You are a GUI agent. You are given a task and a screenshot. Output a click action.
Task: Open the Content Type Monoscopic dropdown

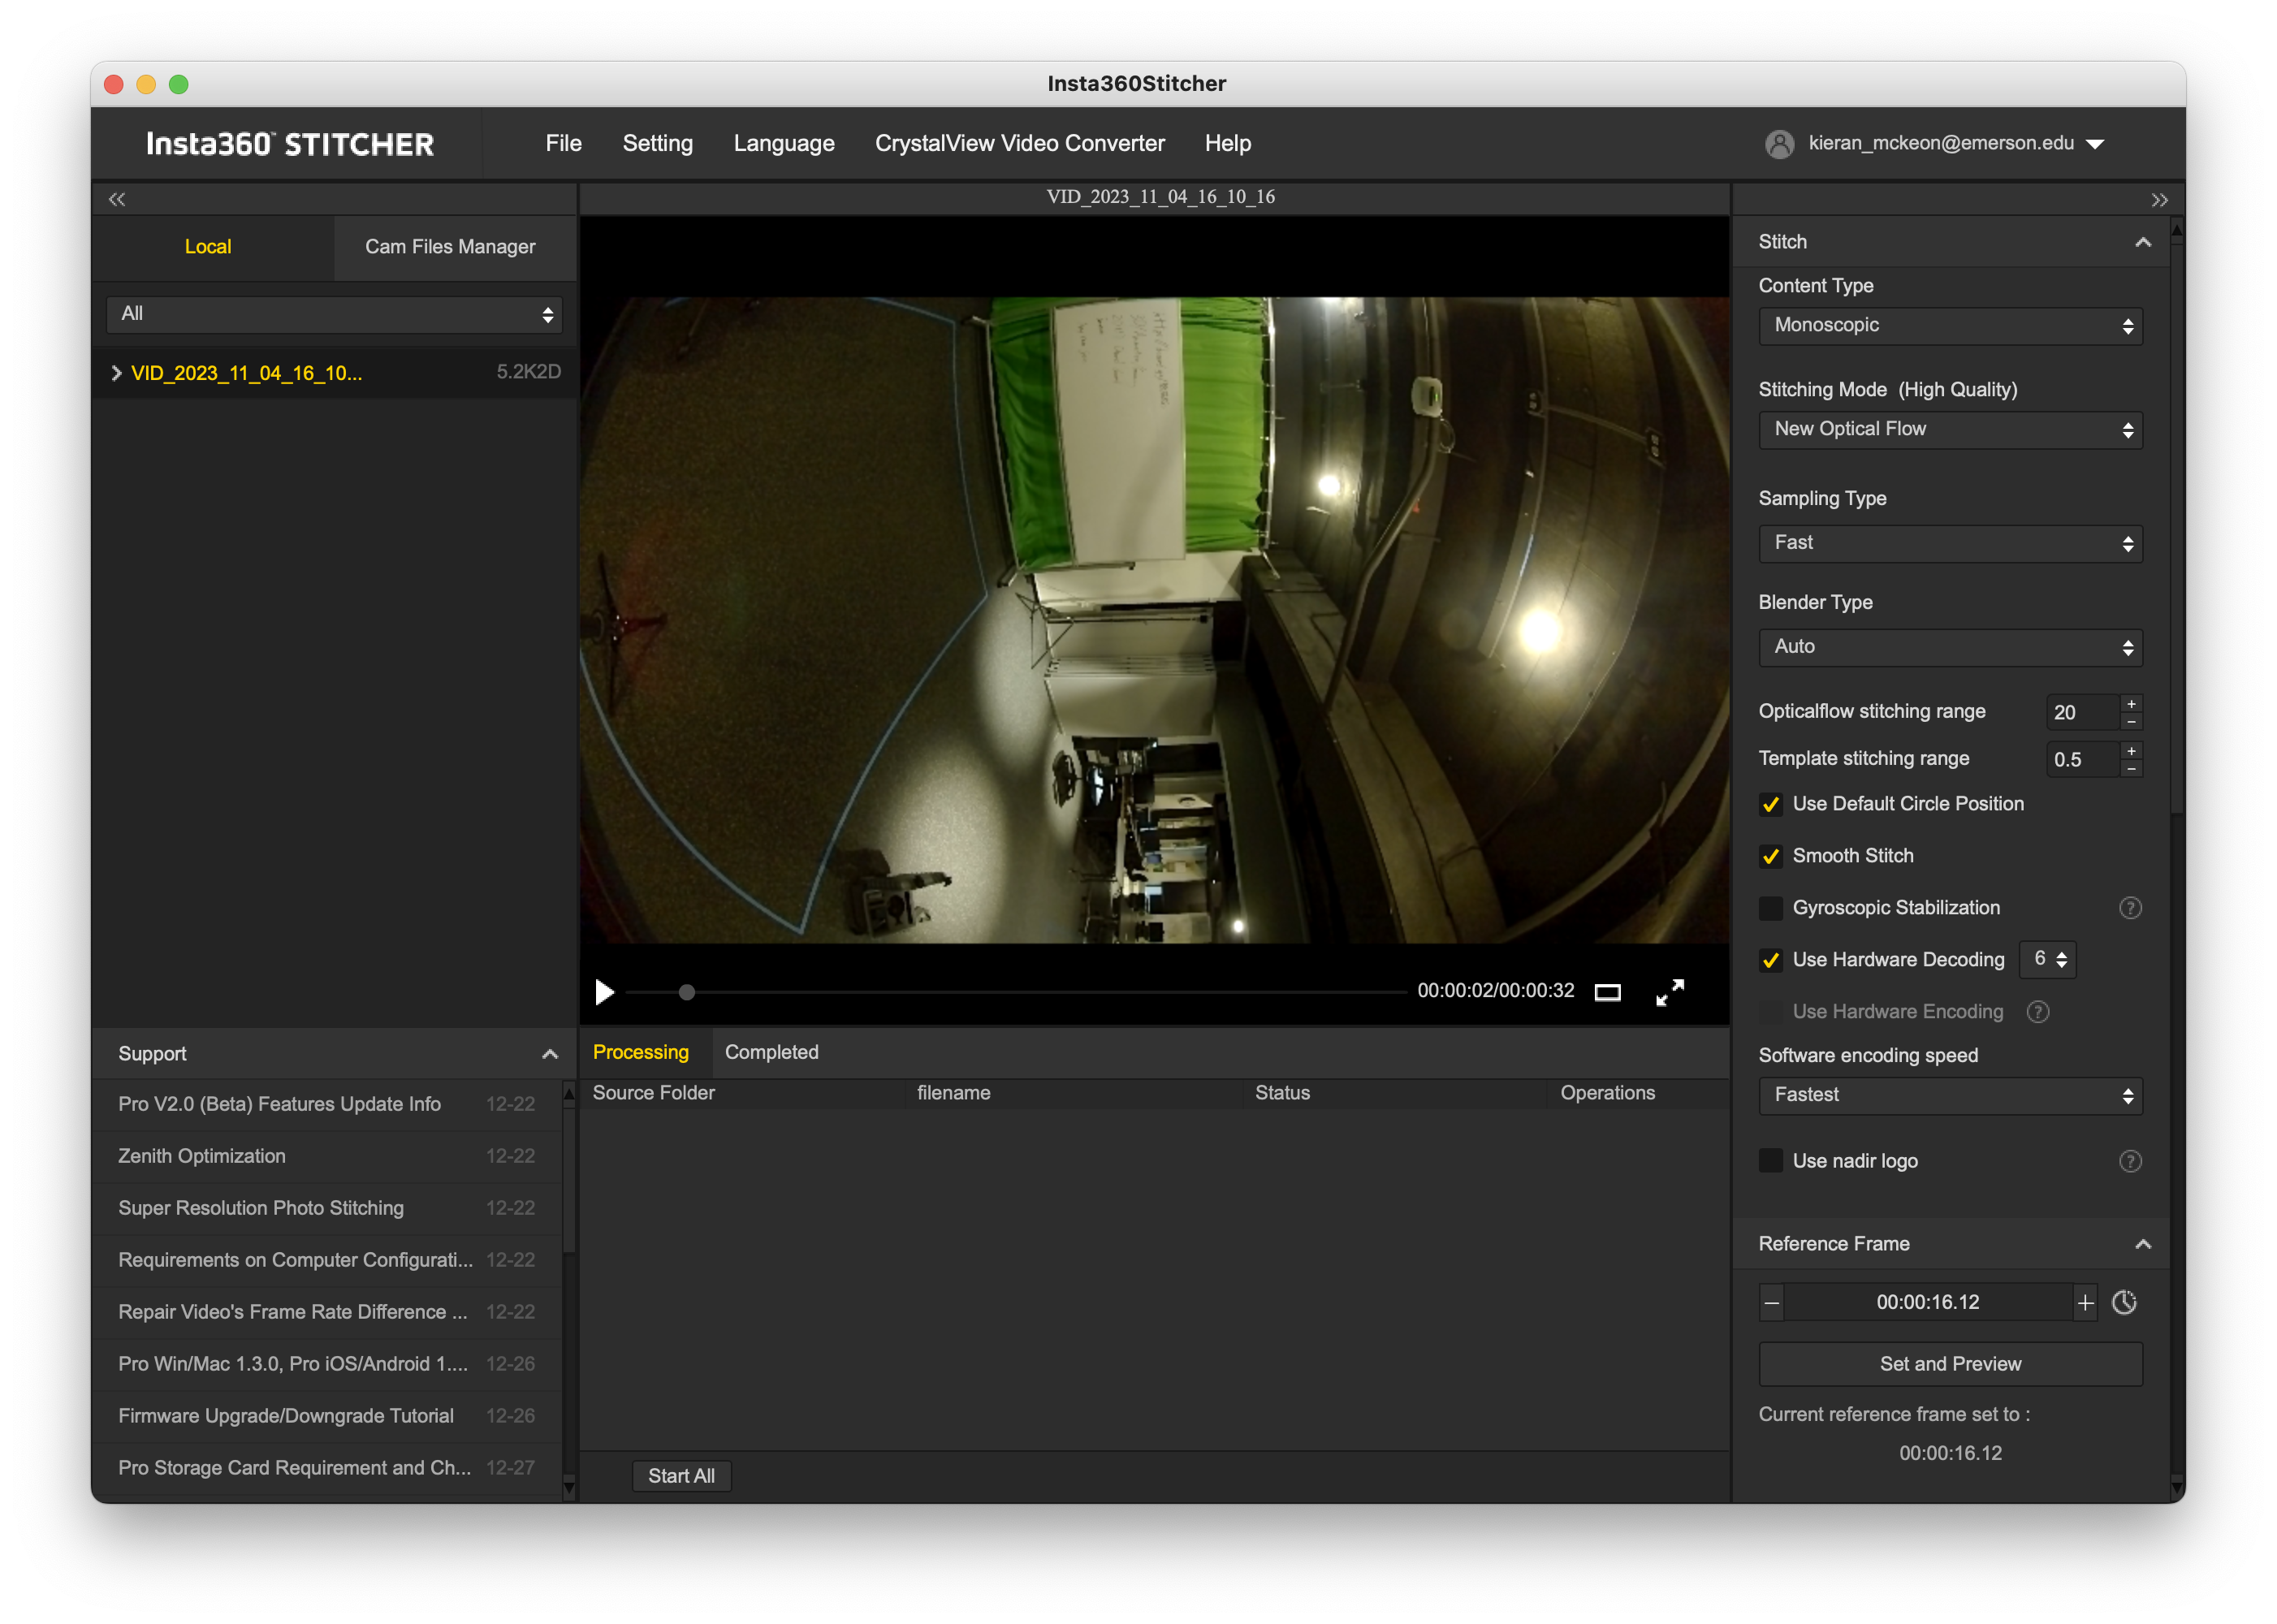[1950, 326]
